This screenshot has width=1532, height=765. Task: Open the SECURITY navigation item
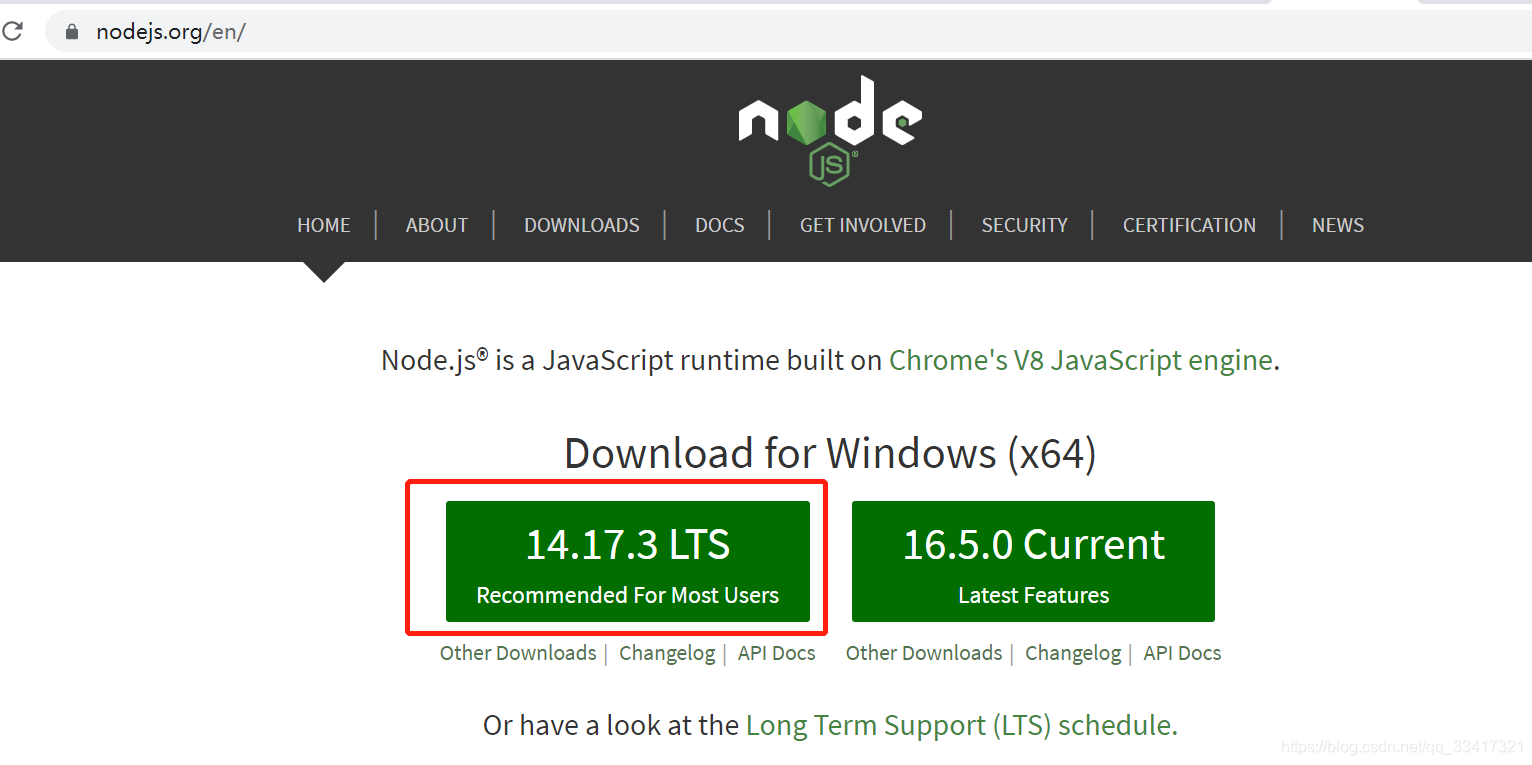pos(1025,225)
